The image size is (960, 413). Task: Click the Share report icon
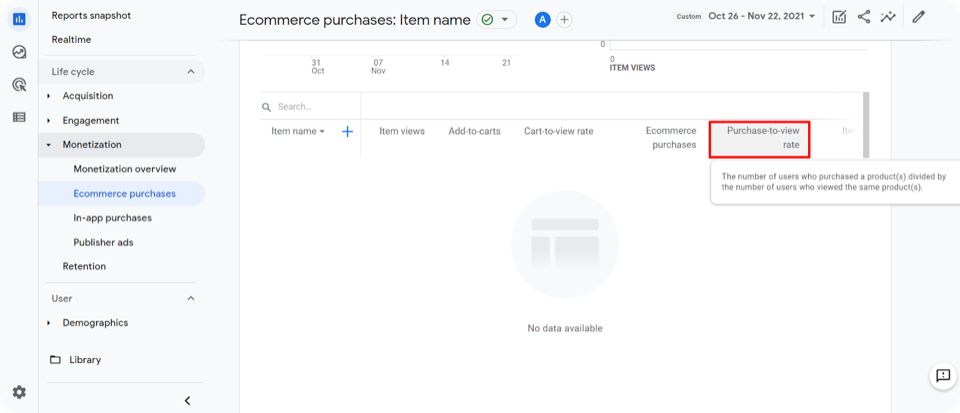[x=864, y=17]
